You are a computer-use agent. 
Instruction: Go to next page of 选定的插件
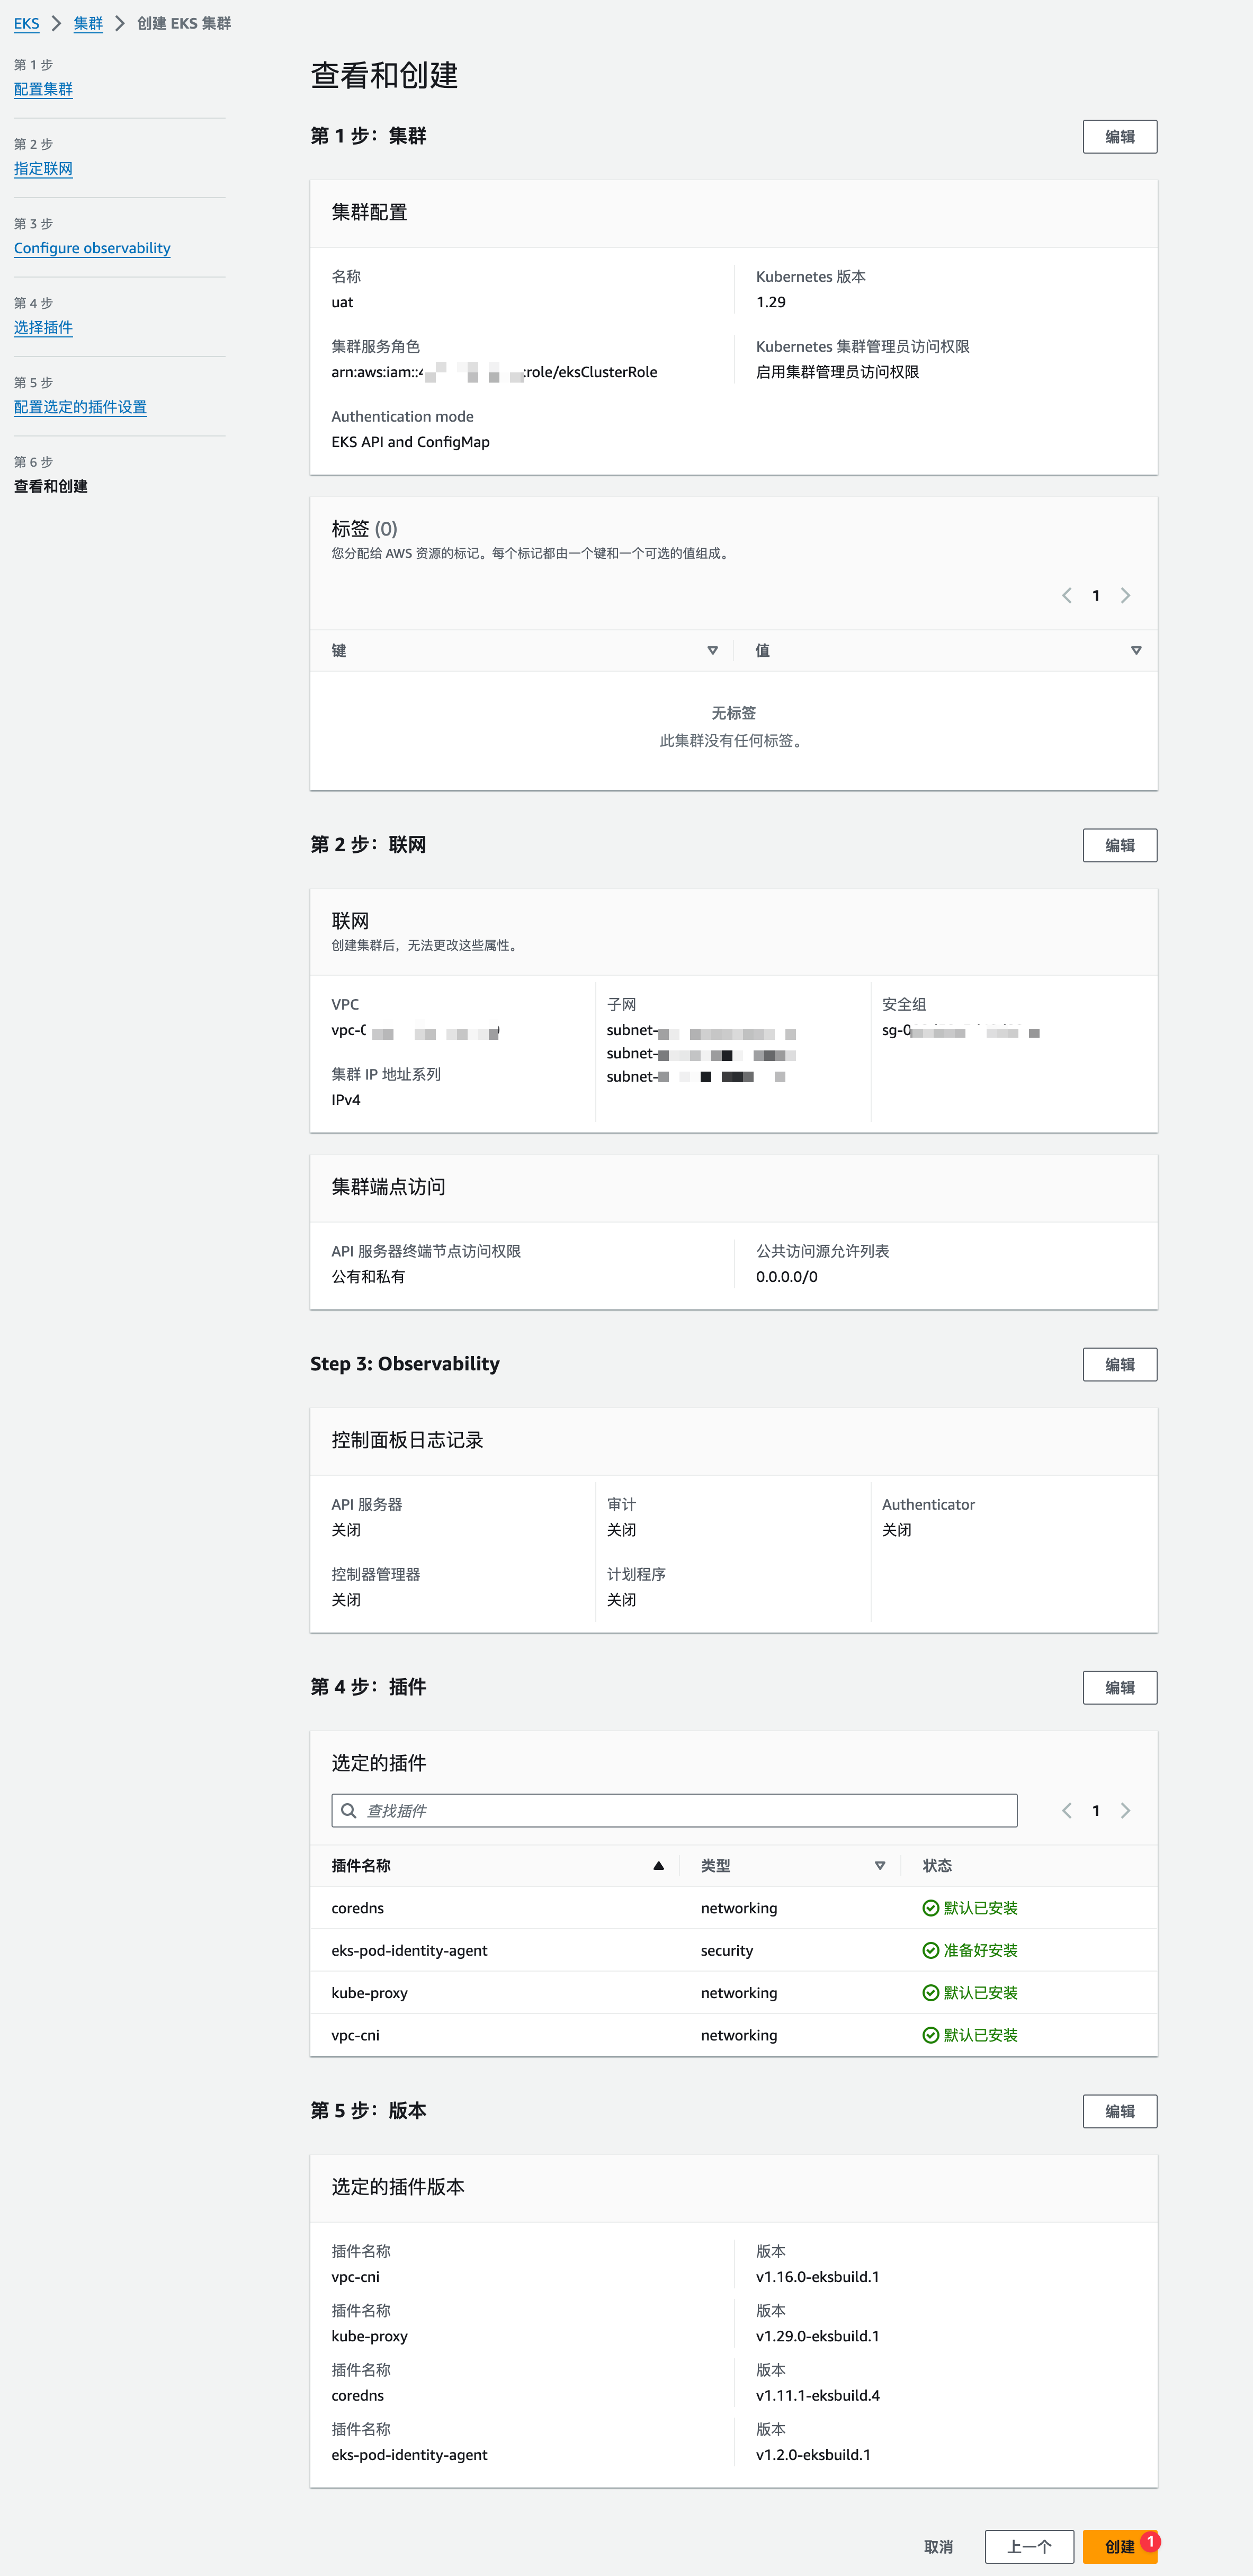pyautogui.click(x=1125, y=1810)
